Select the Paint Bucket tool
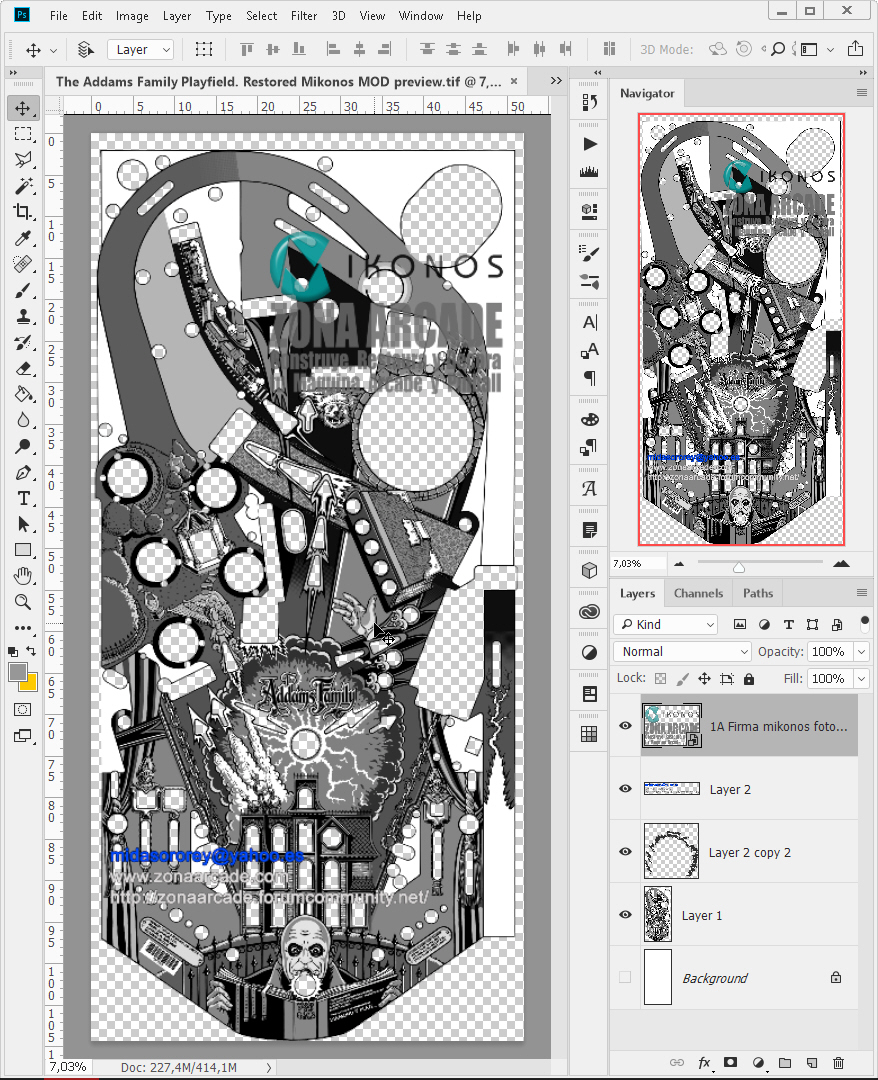The width and height of the screenshot is (878, 1080). [x=23, y=395]
